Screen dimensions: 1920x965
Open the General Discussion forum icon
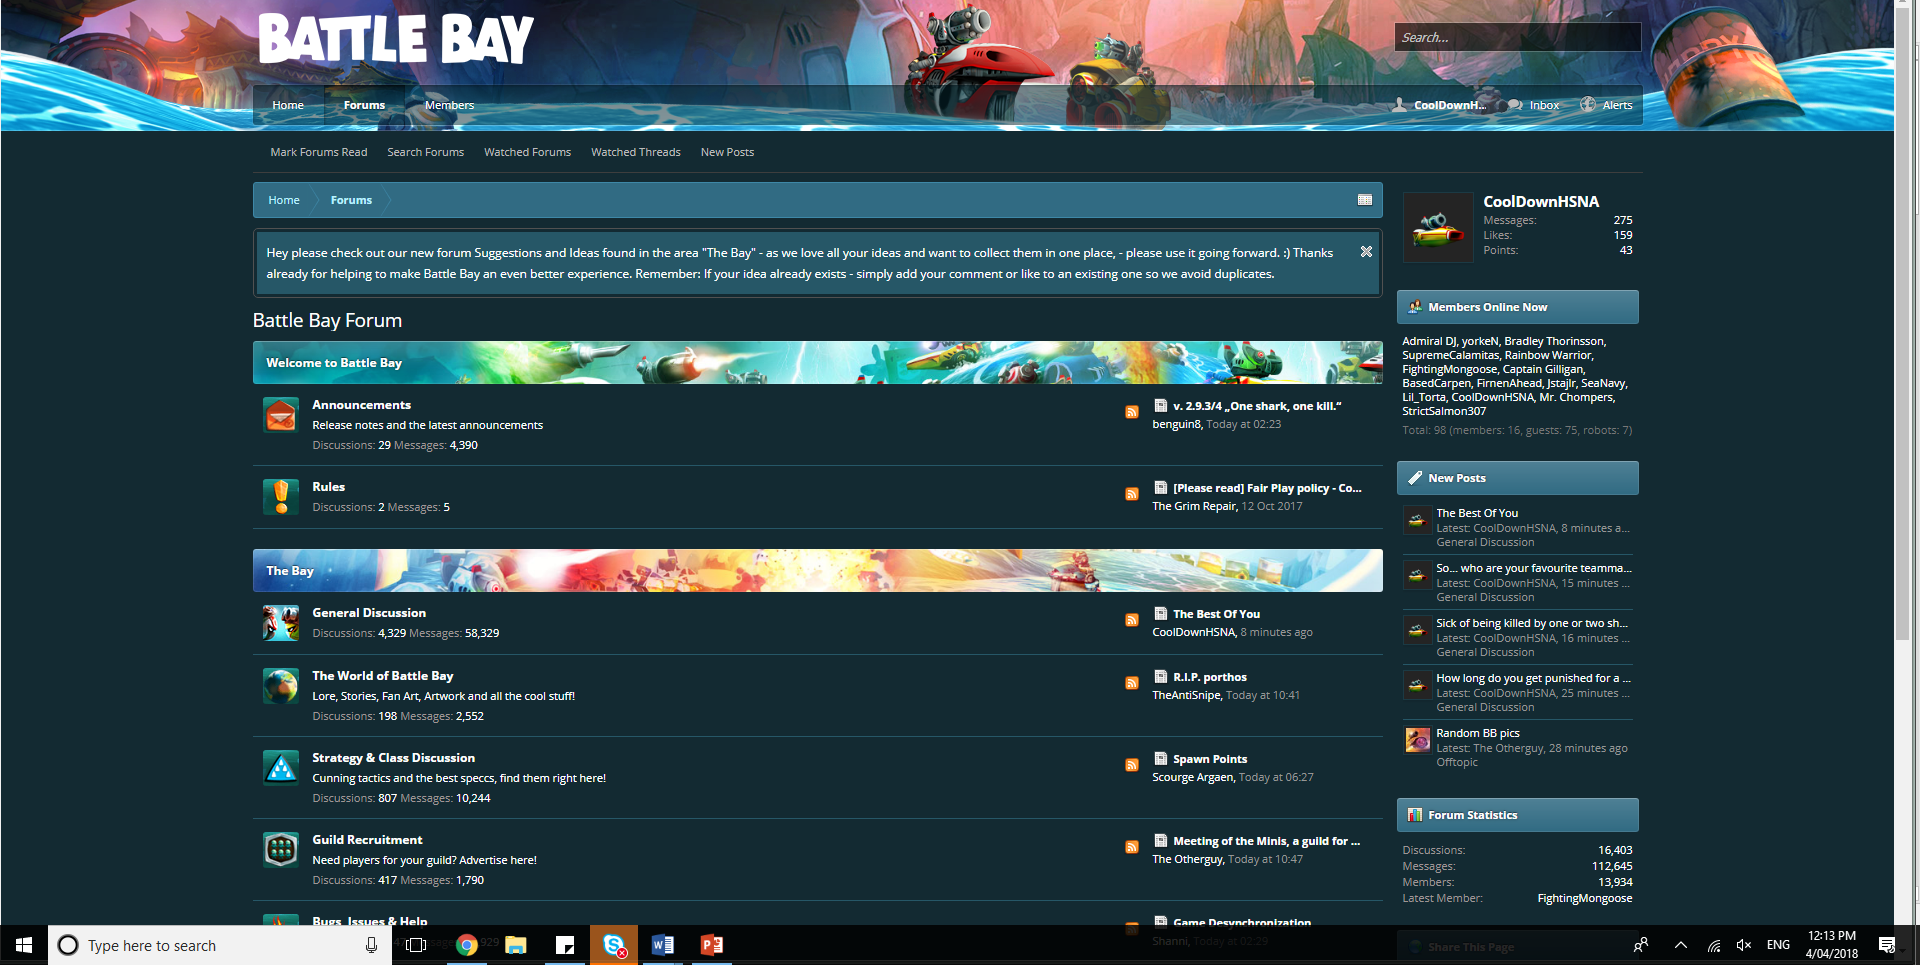click(281, 623)
